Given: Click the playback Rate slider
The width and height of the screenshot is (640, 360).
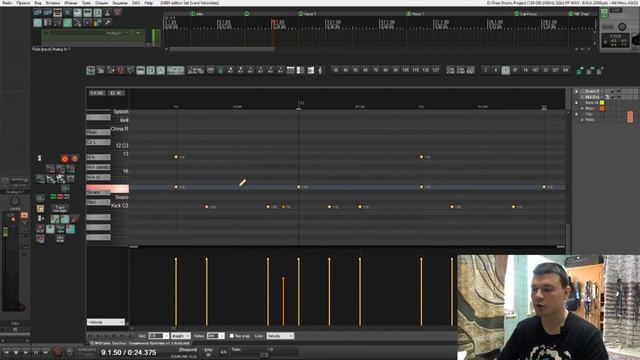Looking at the screenshot, I should [264, 355].
